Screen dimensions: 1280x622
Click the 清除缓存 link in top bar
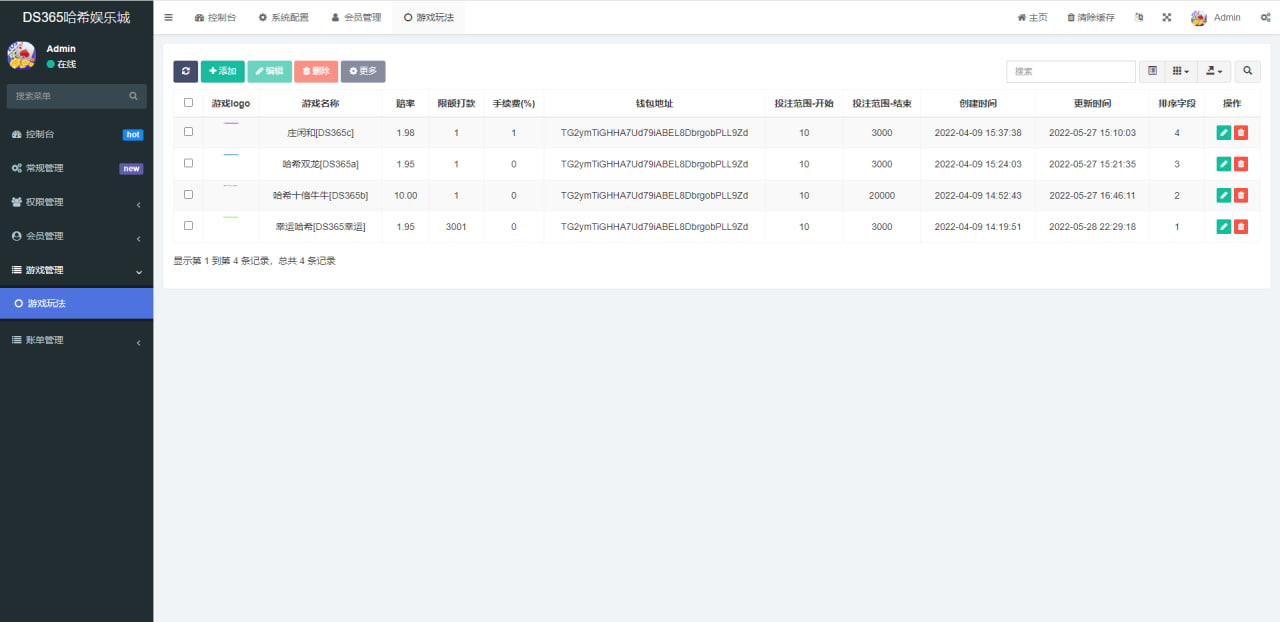1090,17
